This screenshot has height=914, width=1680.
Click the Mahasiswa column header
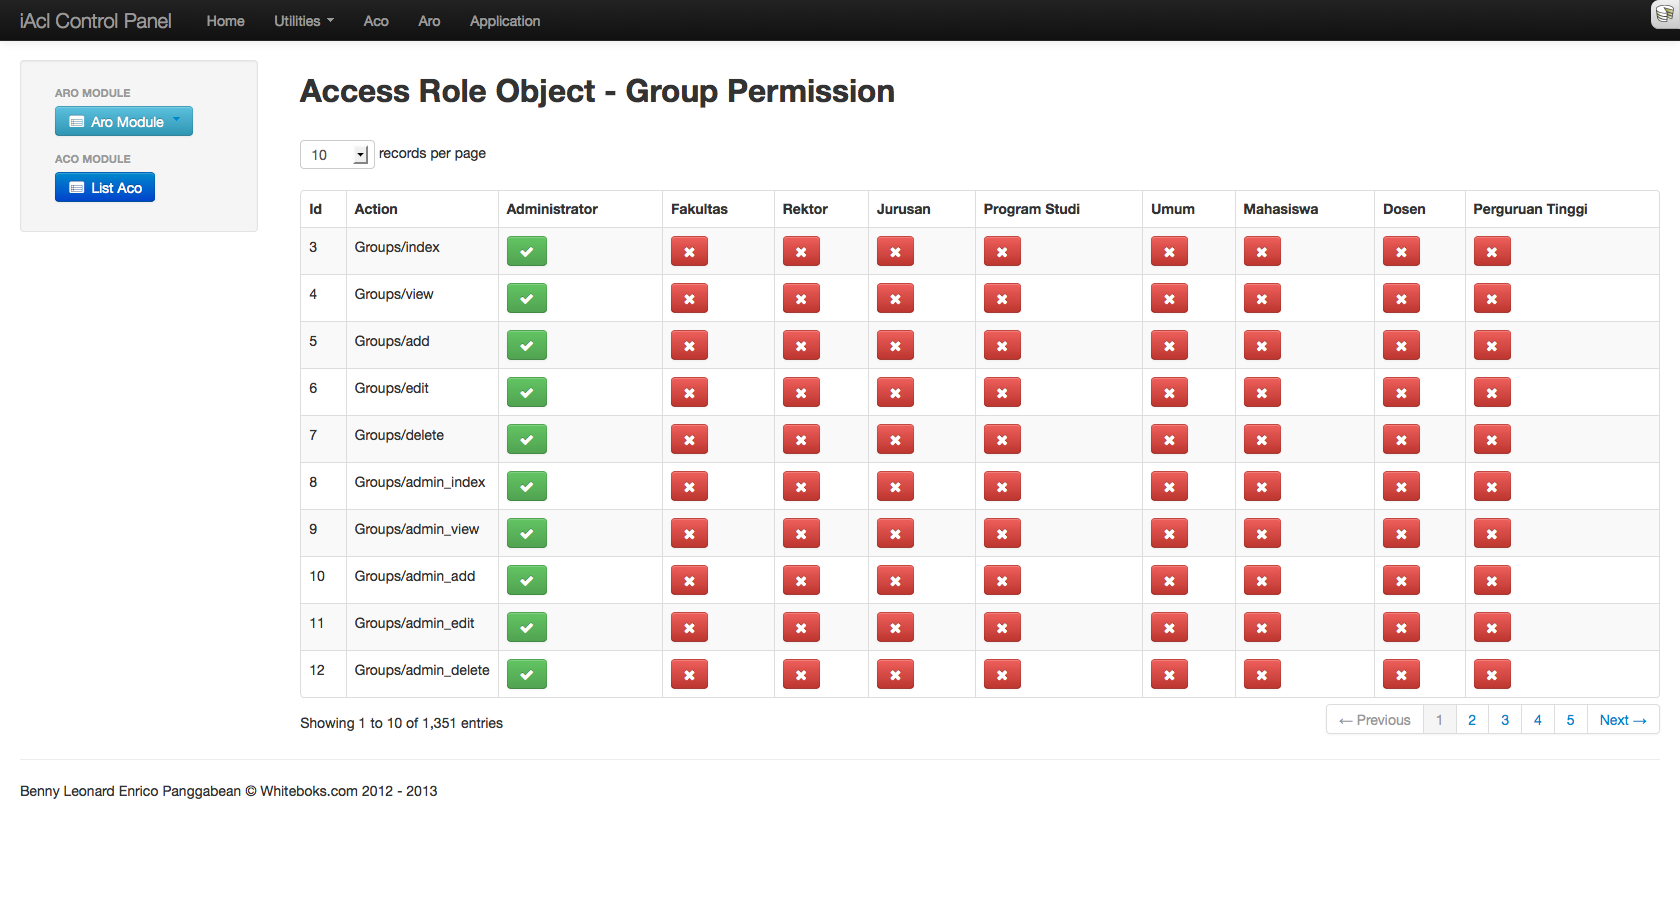(1304, 209)
